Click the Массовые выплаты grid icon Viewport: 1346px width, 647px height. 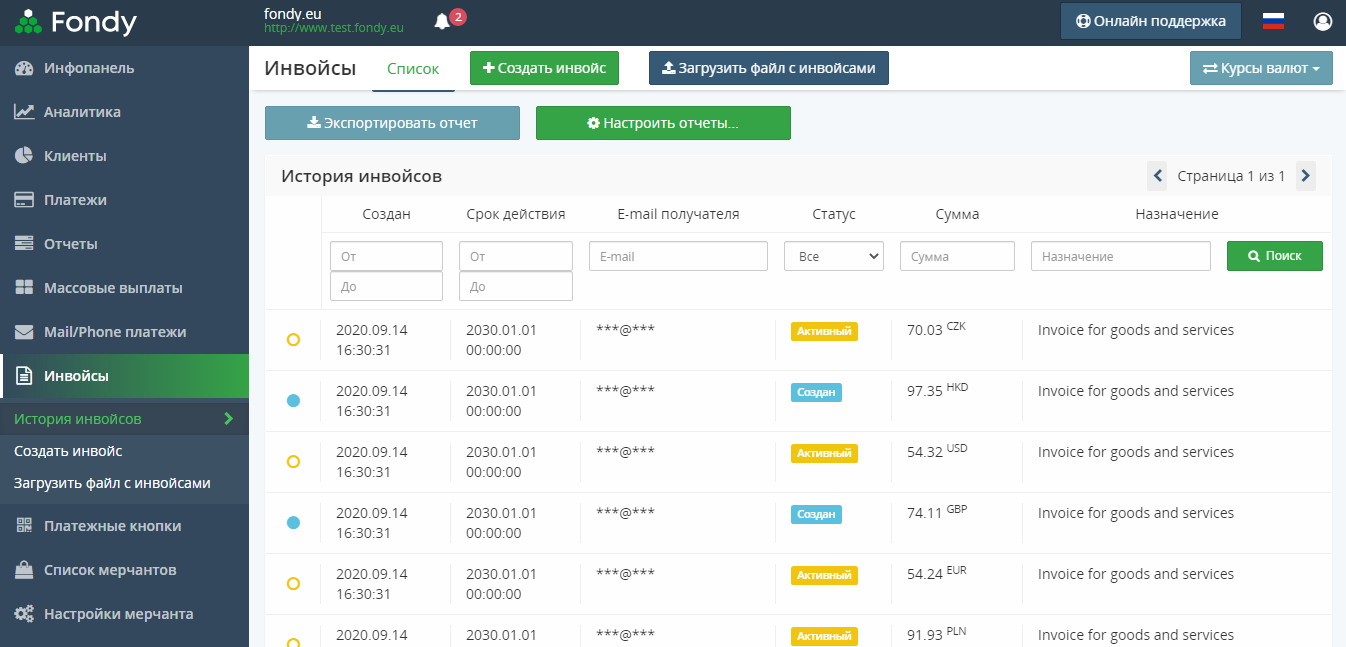pyautogui.click(x=25, y=288)
